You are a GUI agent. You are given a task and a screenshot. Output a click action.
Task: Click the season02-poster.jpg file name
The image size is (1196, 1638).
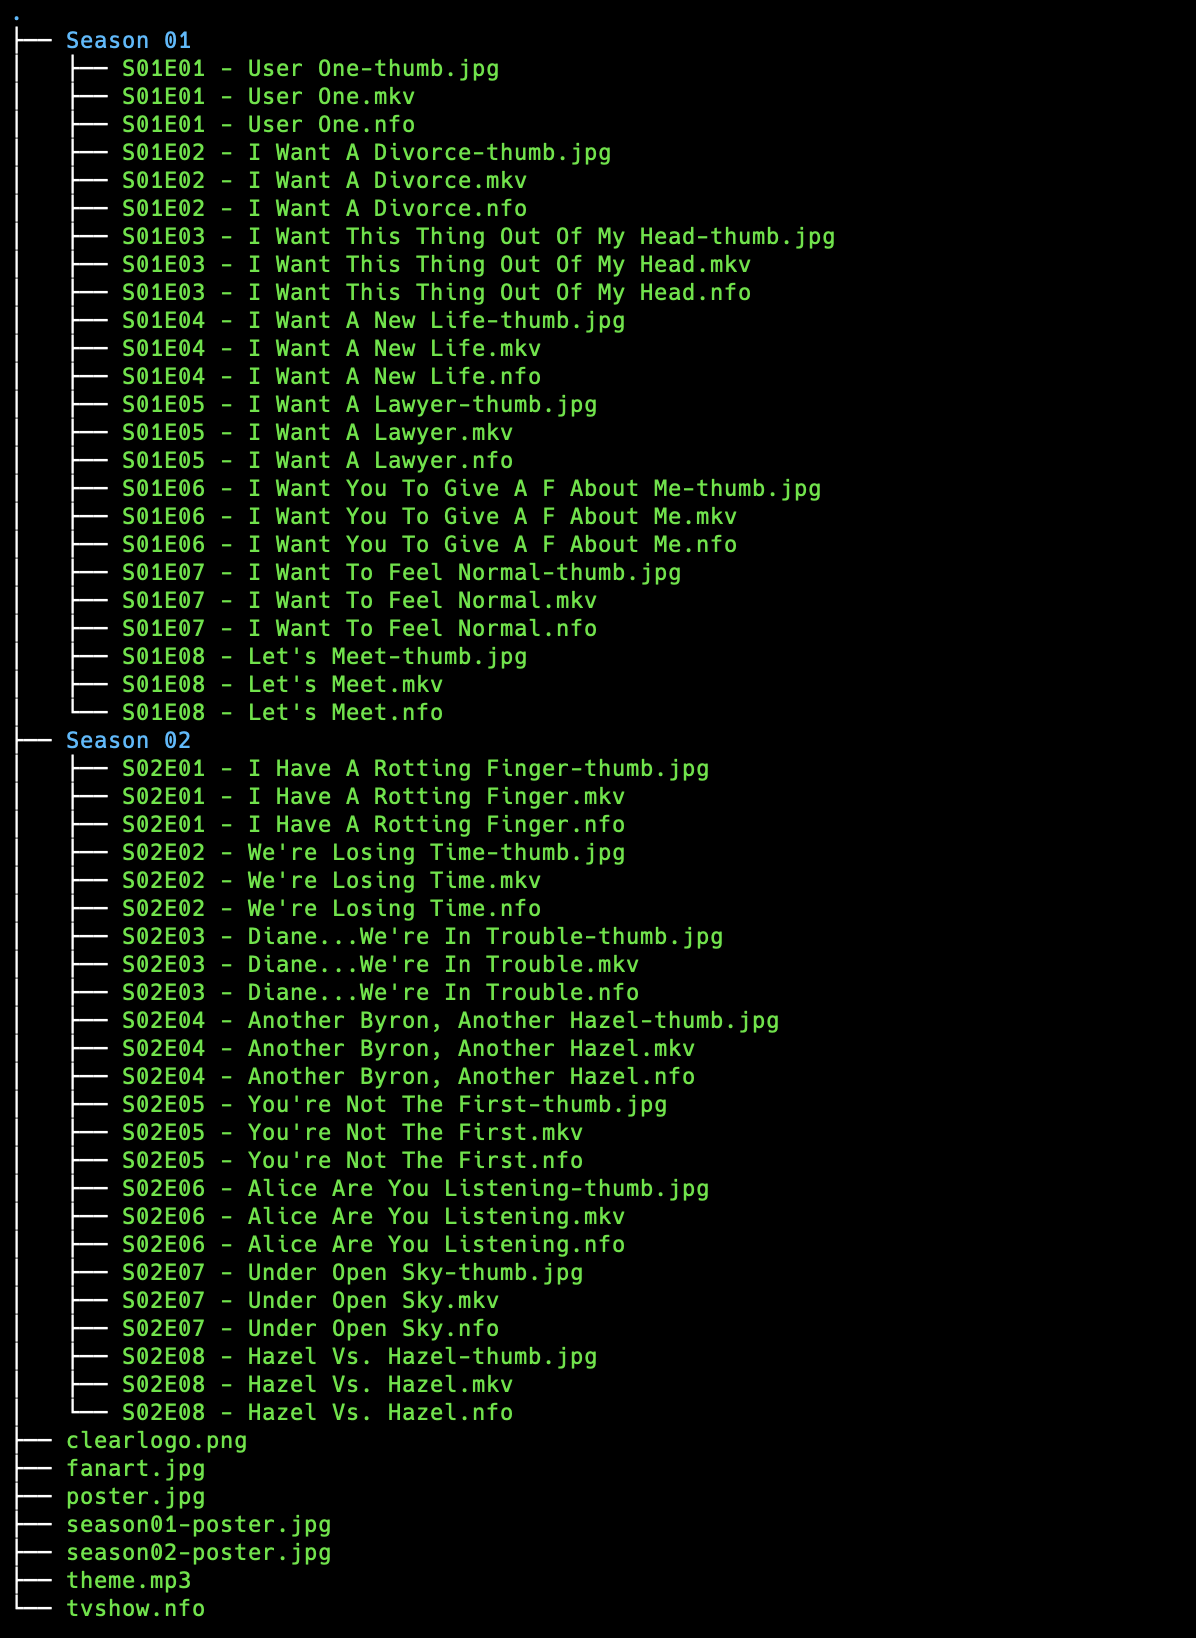198,1553
